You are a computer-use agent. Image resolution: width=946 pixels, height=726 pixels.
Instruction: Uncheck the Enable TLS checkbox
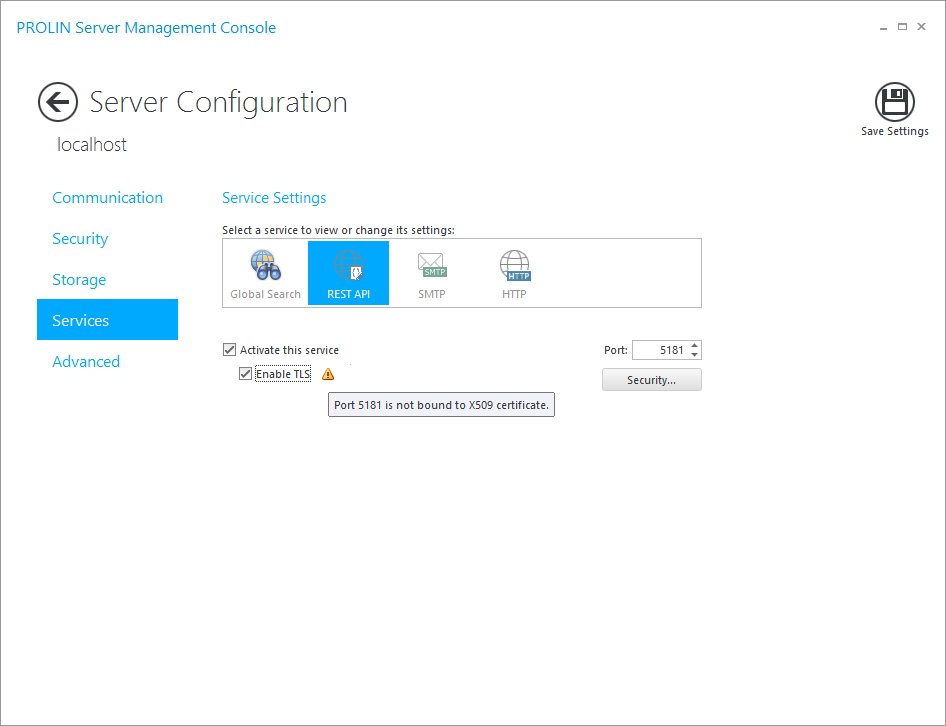[x=246, y=374]
